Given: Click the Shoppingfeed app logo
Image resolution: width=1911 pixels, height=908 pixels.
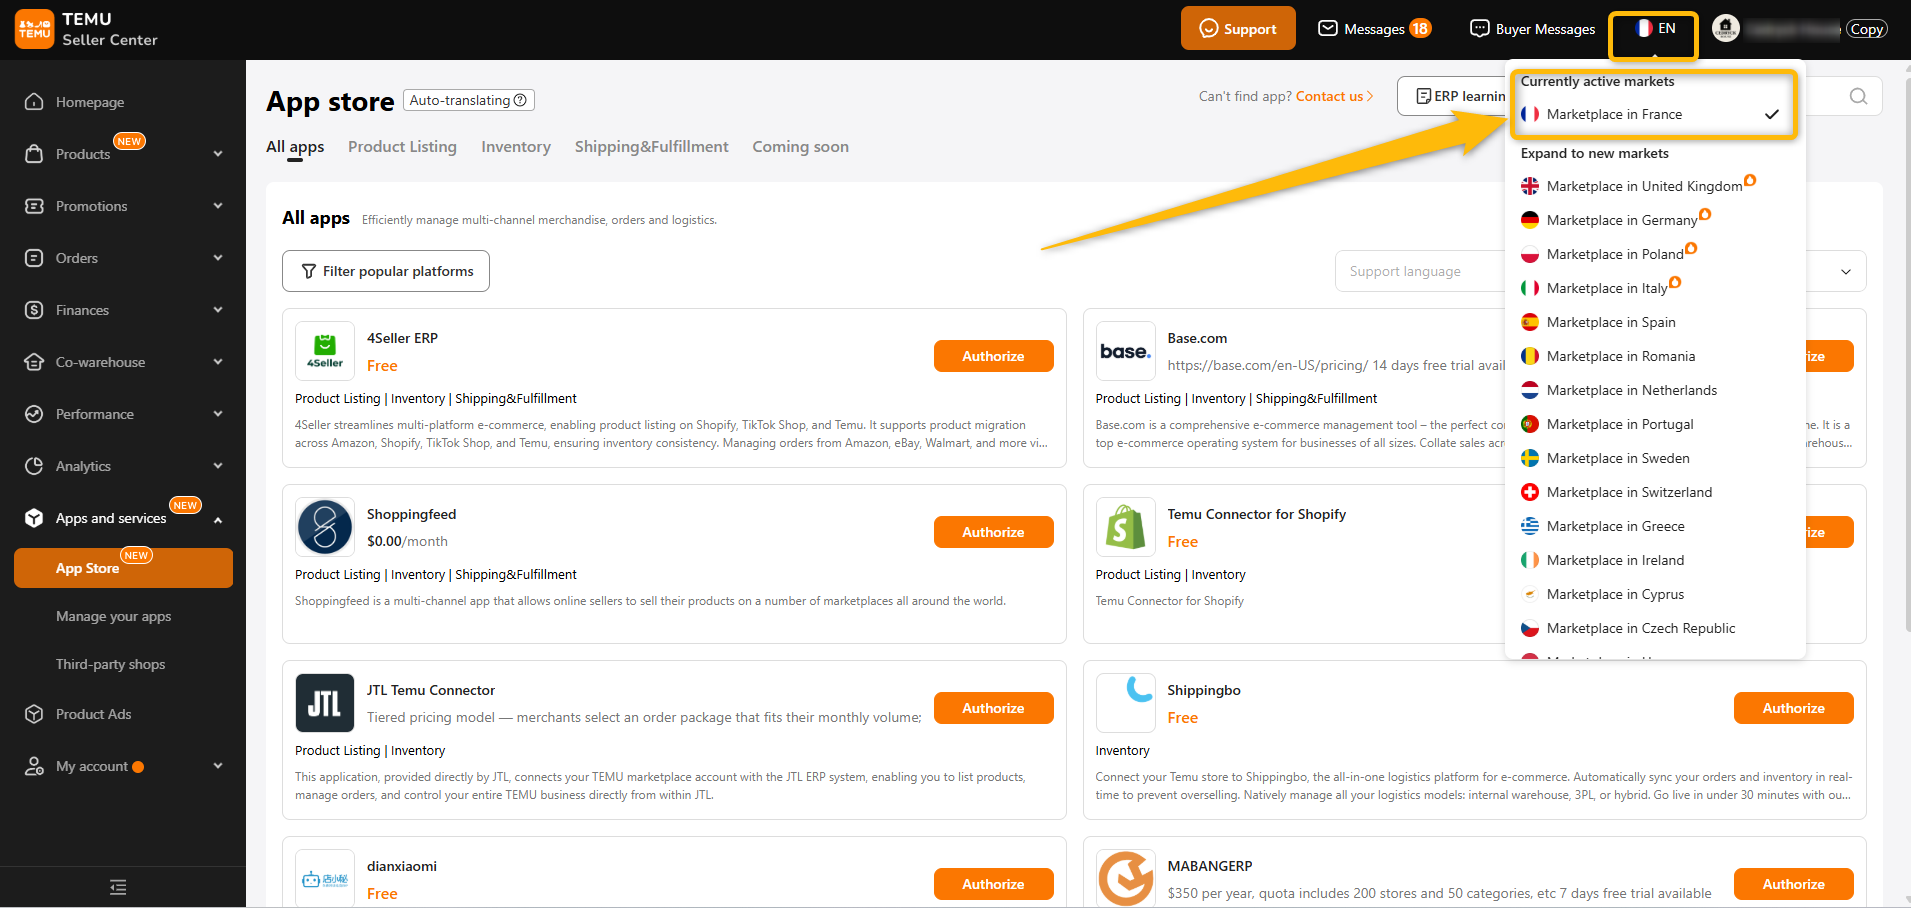Looking at the screenshot, I should click(325, 527).
